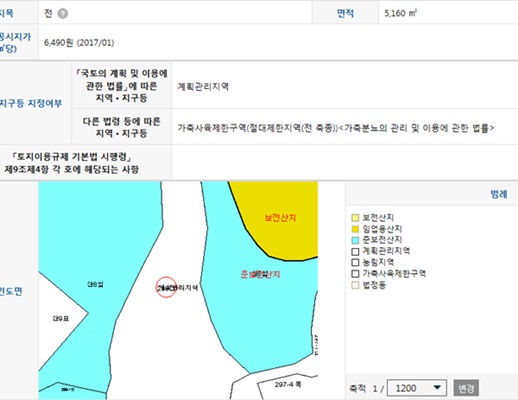
Task: Click the 준보전산지 red label on map
Action: (x=260, y=274)
